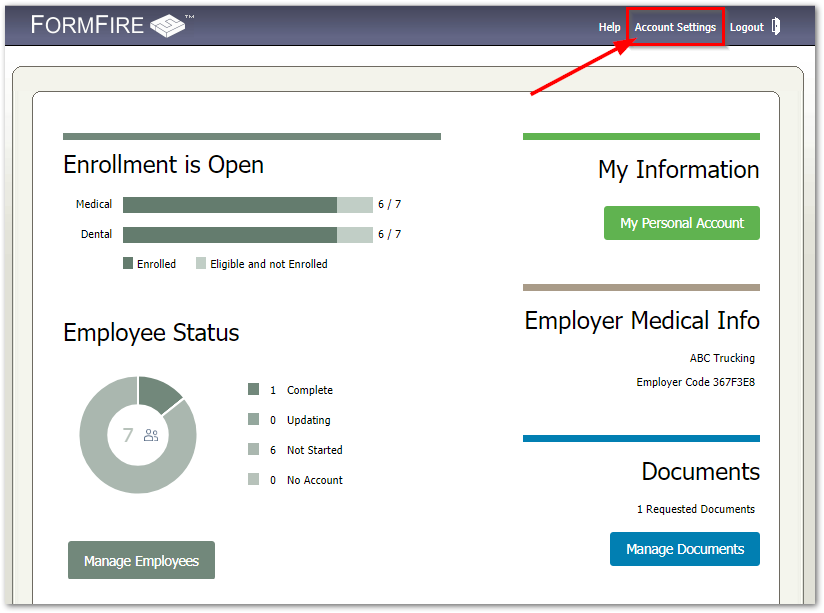Open the Help menu item
The width and height of the screenshot is (824, 613).
click(609, 27)
